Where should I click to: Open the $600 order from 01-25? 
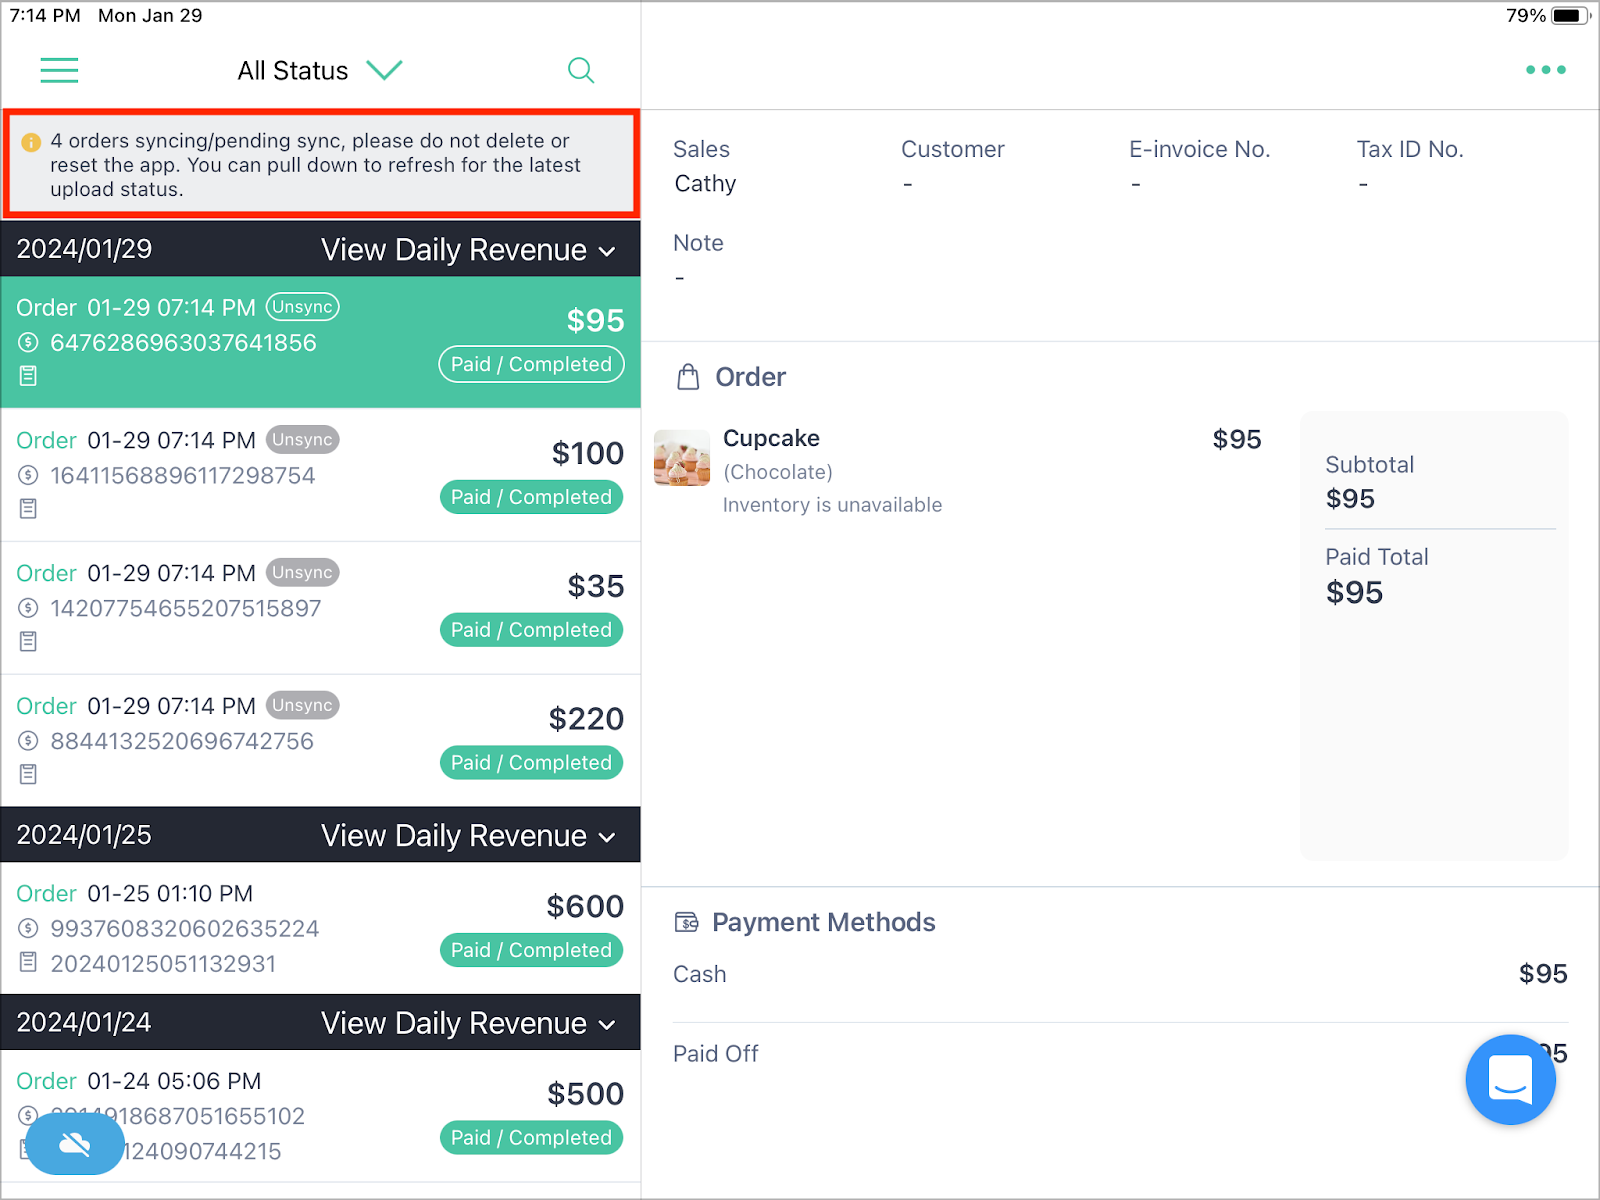[x=320, y=928]
